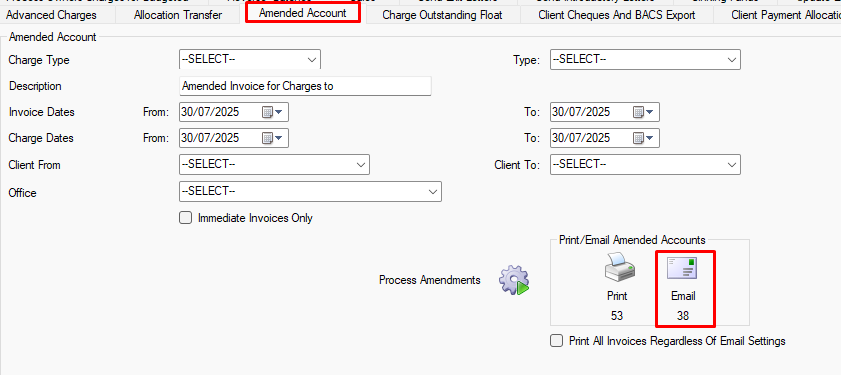Click the Process Amendments gear icon
Image resolution: width=841 pixels, height=375 pixels.
514,280
